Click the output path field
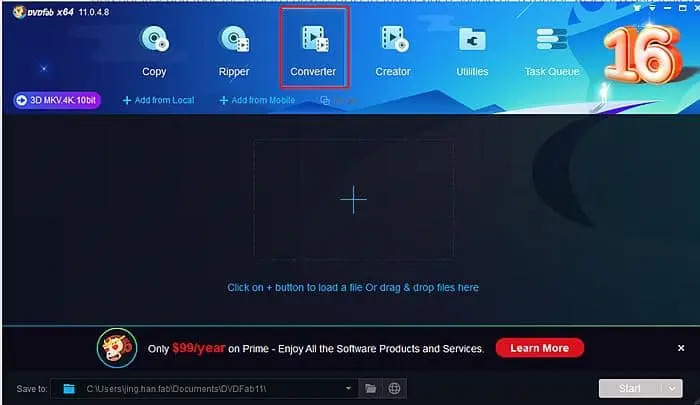700x405 pixels. (x=204, y=389)
